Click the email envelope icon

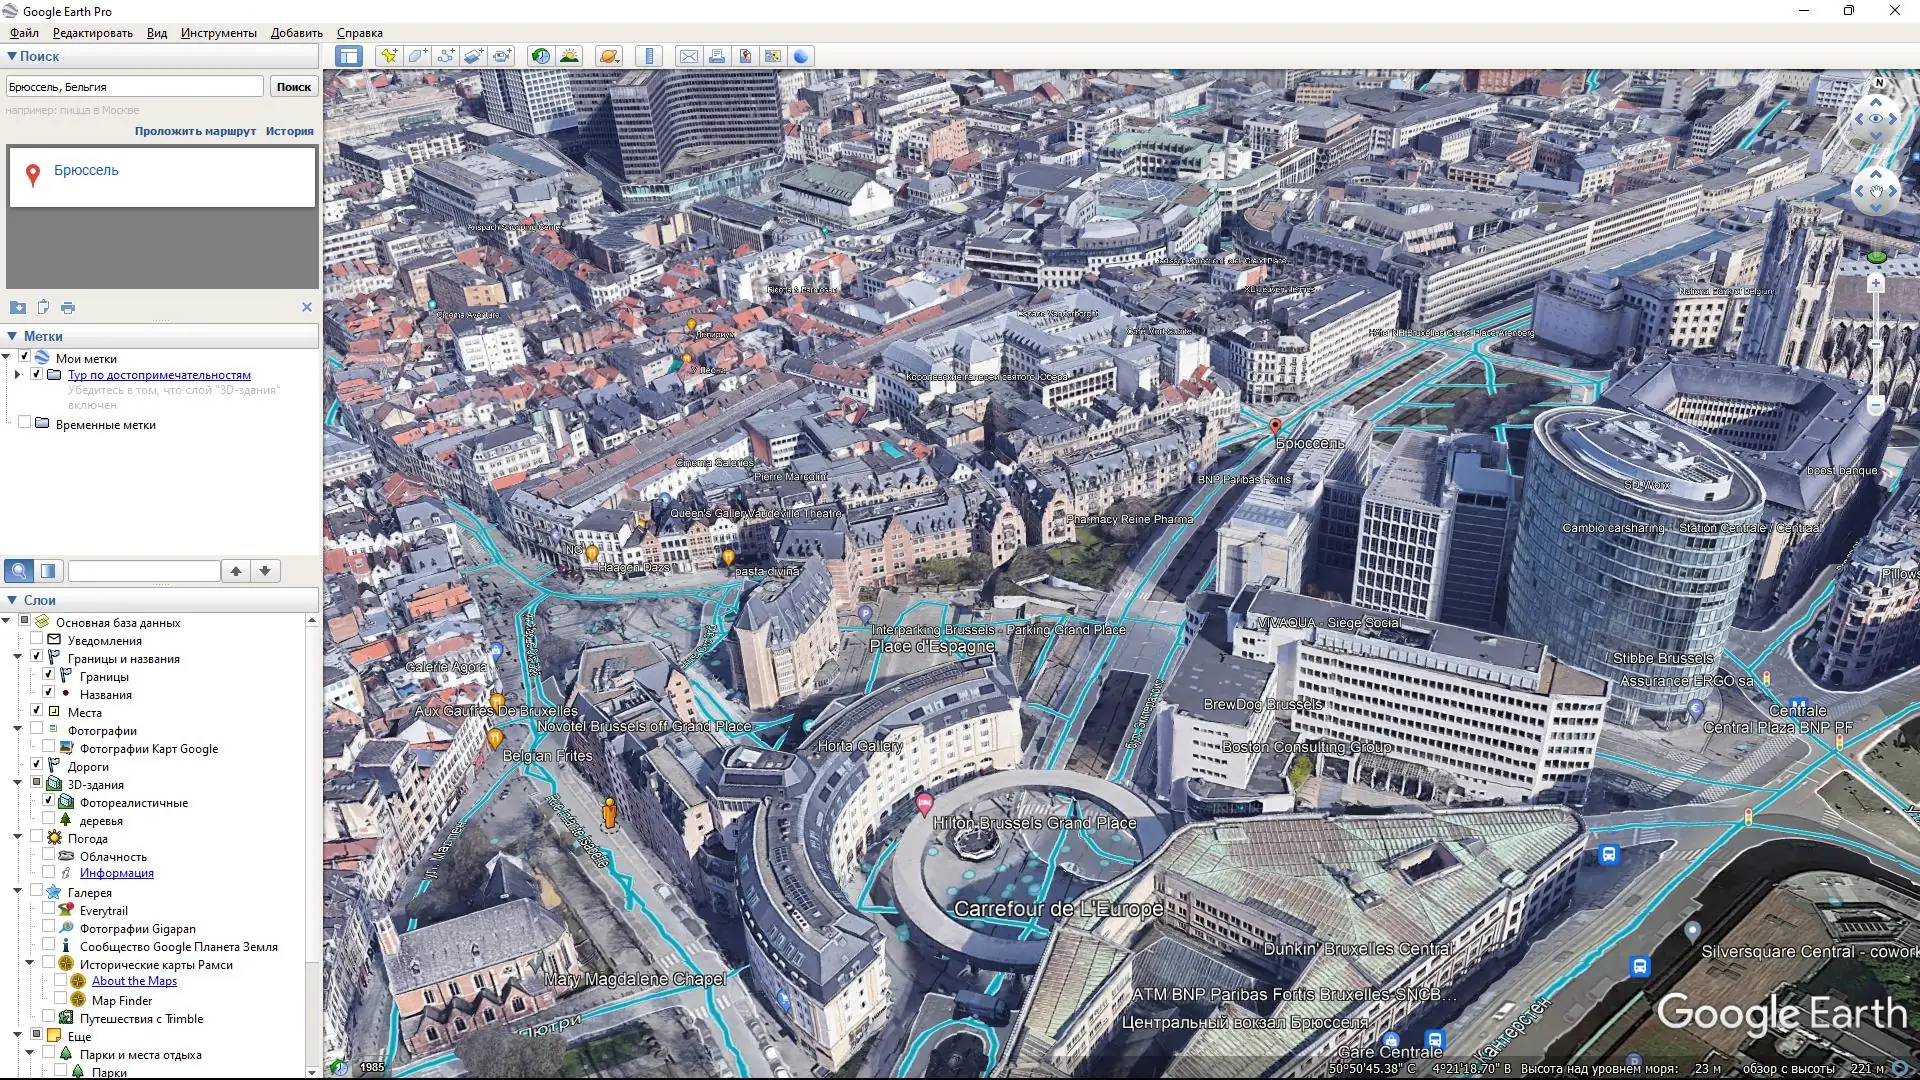click(689, 56)
